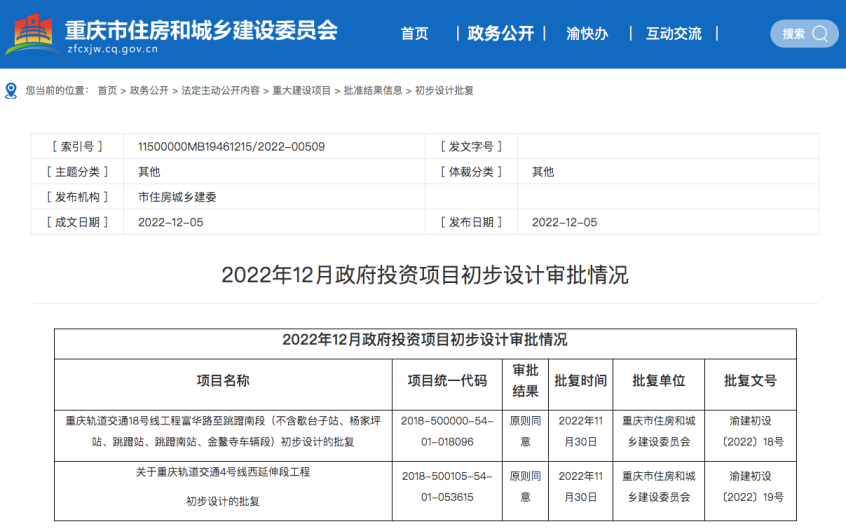Click the 搜索 search box
846x531 pixels.
point(804,33)
